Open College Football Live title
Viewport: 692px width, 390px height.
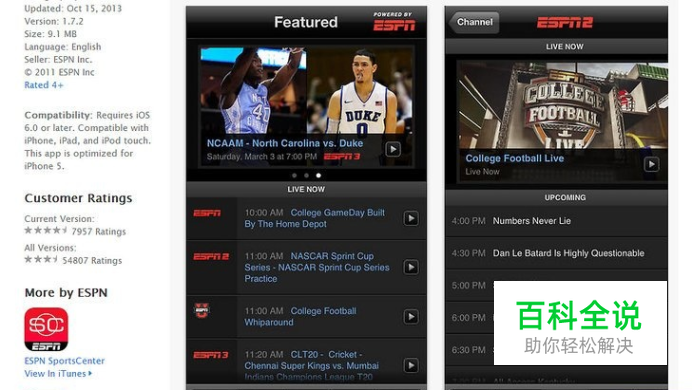(x=515, y=158)
